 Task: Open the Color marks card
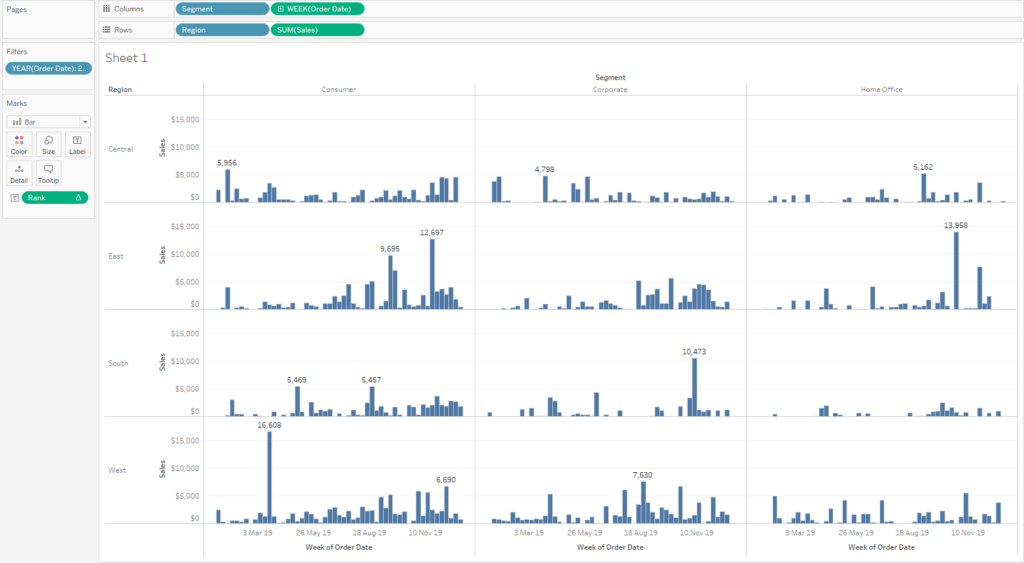pos(19,144)
